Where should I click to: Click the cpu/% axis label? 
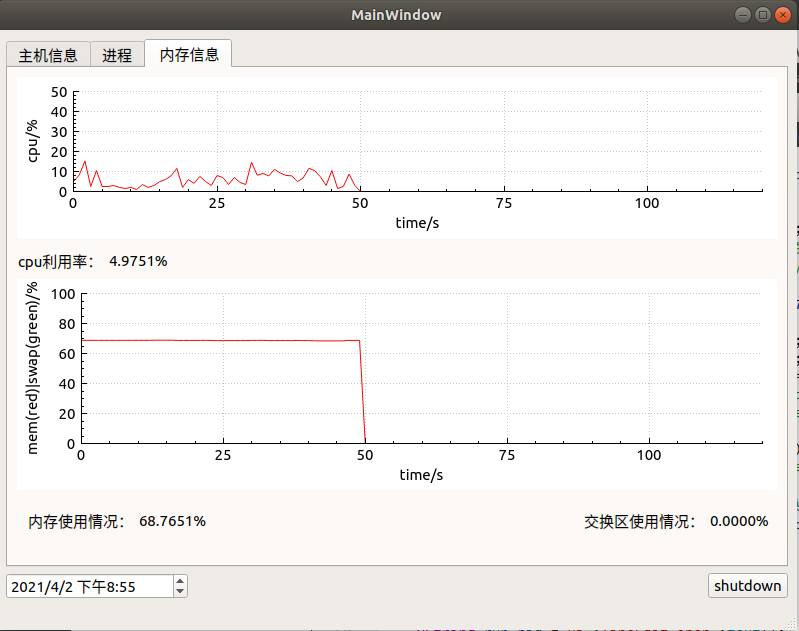point(32,141)
